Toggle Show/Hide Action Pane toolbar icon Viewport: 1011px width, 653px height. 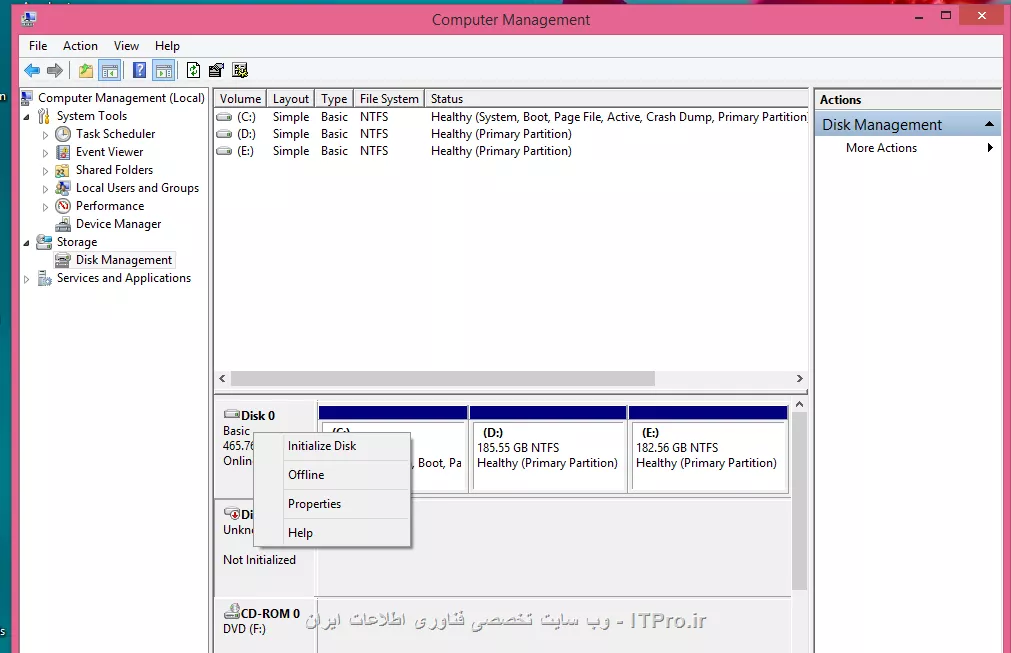(164, 70)
